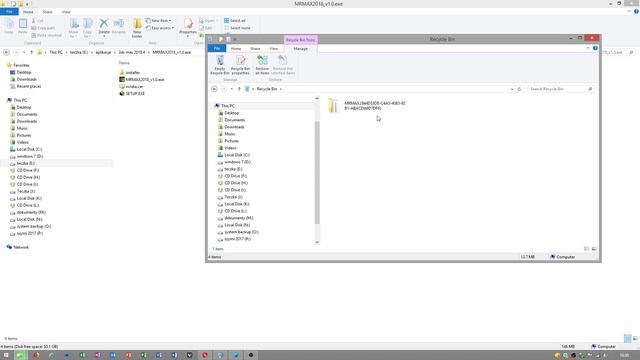
Task: Select Pictures in Recycle Bin navigation pane
Action: (x=231, y=141)
